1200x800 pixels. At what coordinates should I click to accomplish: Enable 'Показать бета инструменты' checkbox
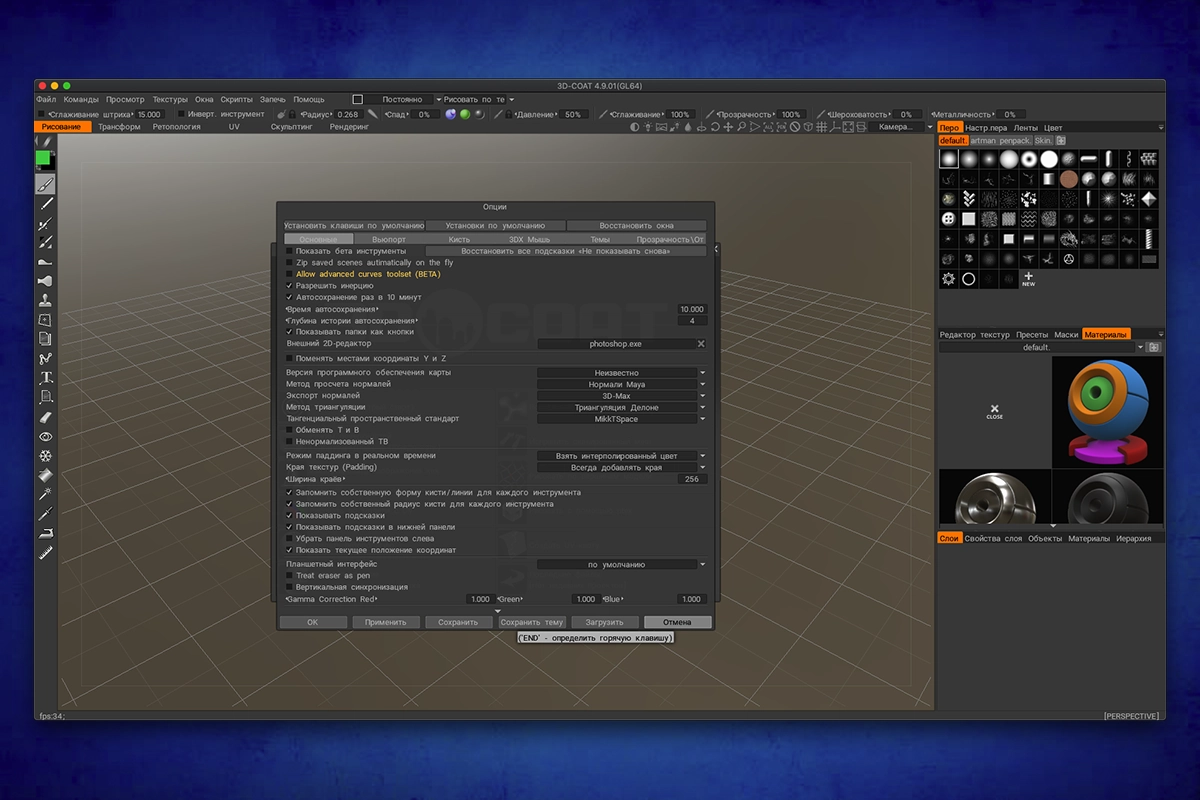point(289,251)
